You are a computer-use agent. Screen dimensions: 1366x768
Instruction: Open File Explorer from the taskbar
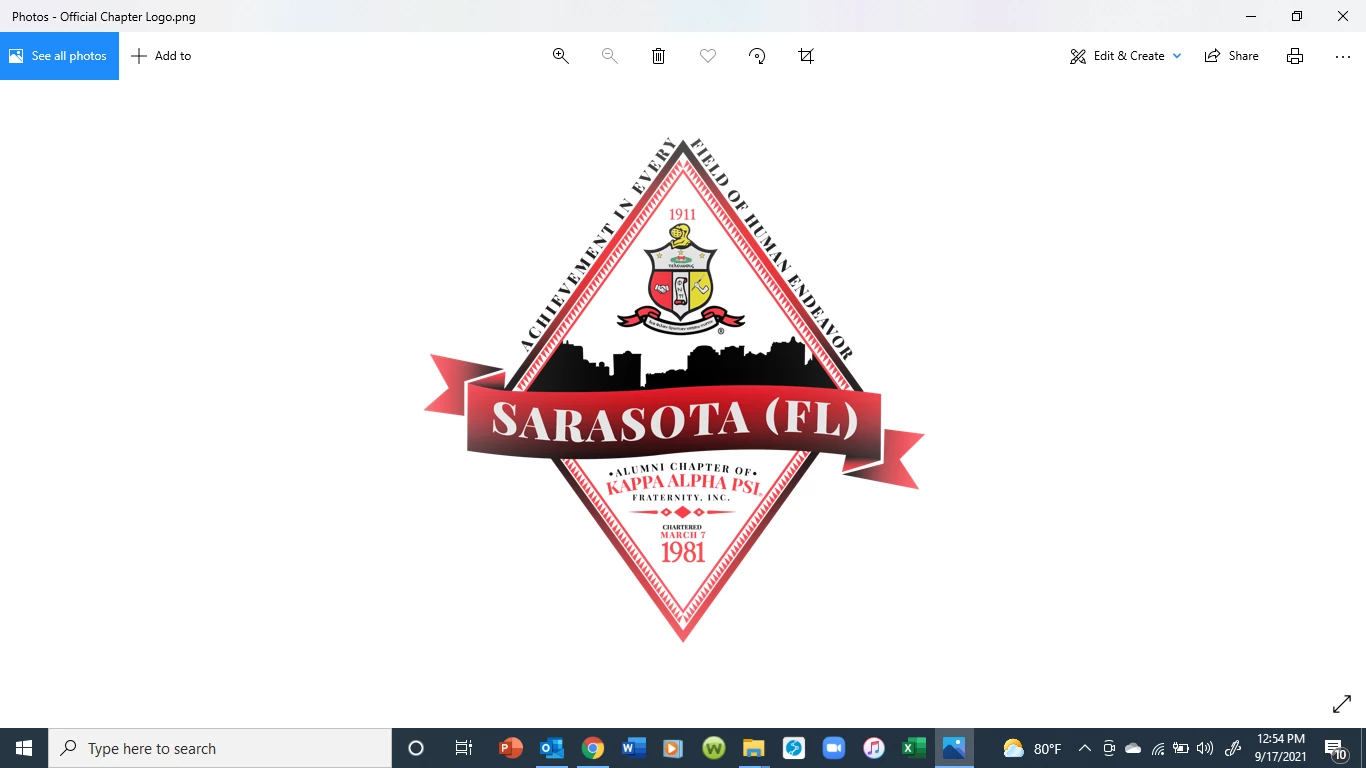tap(753, 748)
